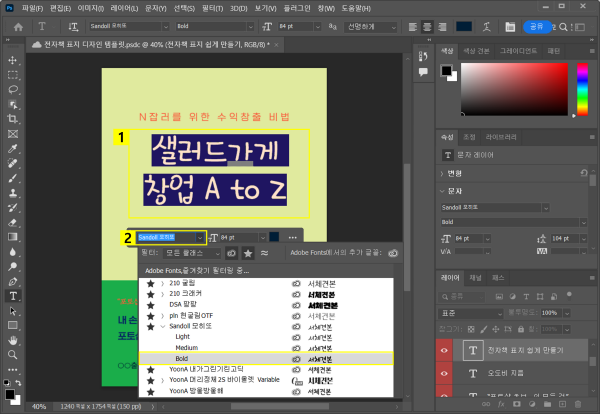Image resolution: width=600 pixels, height=414 pixels.
Task: Toggle favorites star filter in font list
Action: pyautogui.click(x=246, y=255)
